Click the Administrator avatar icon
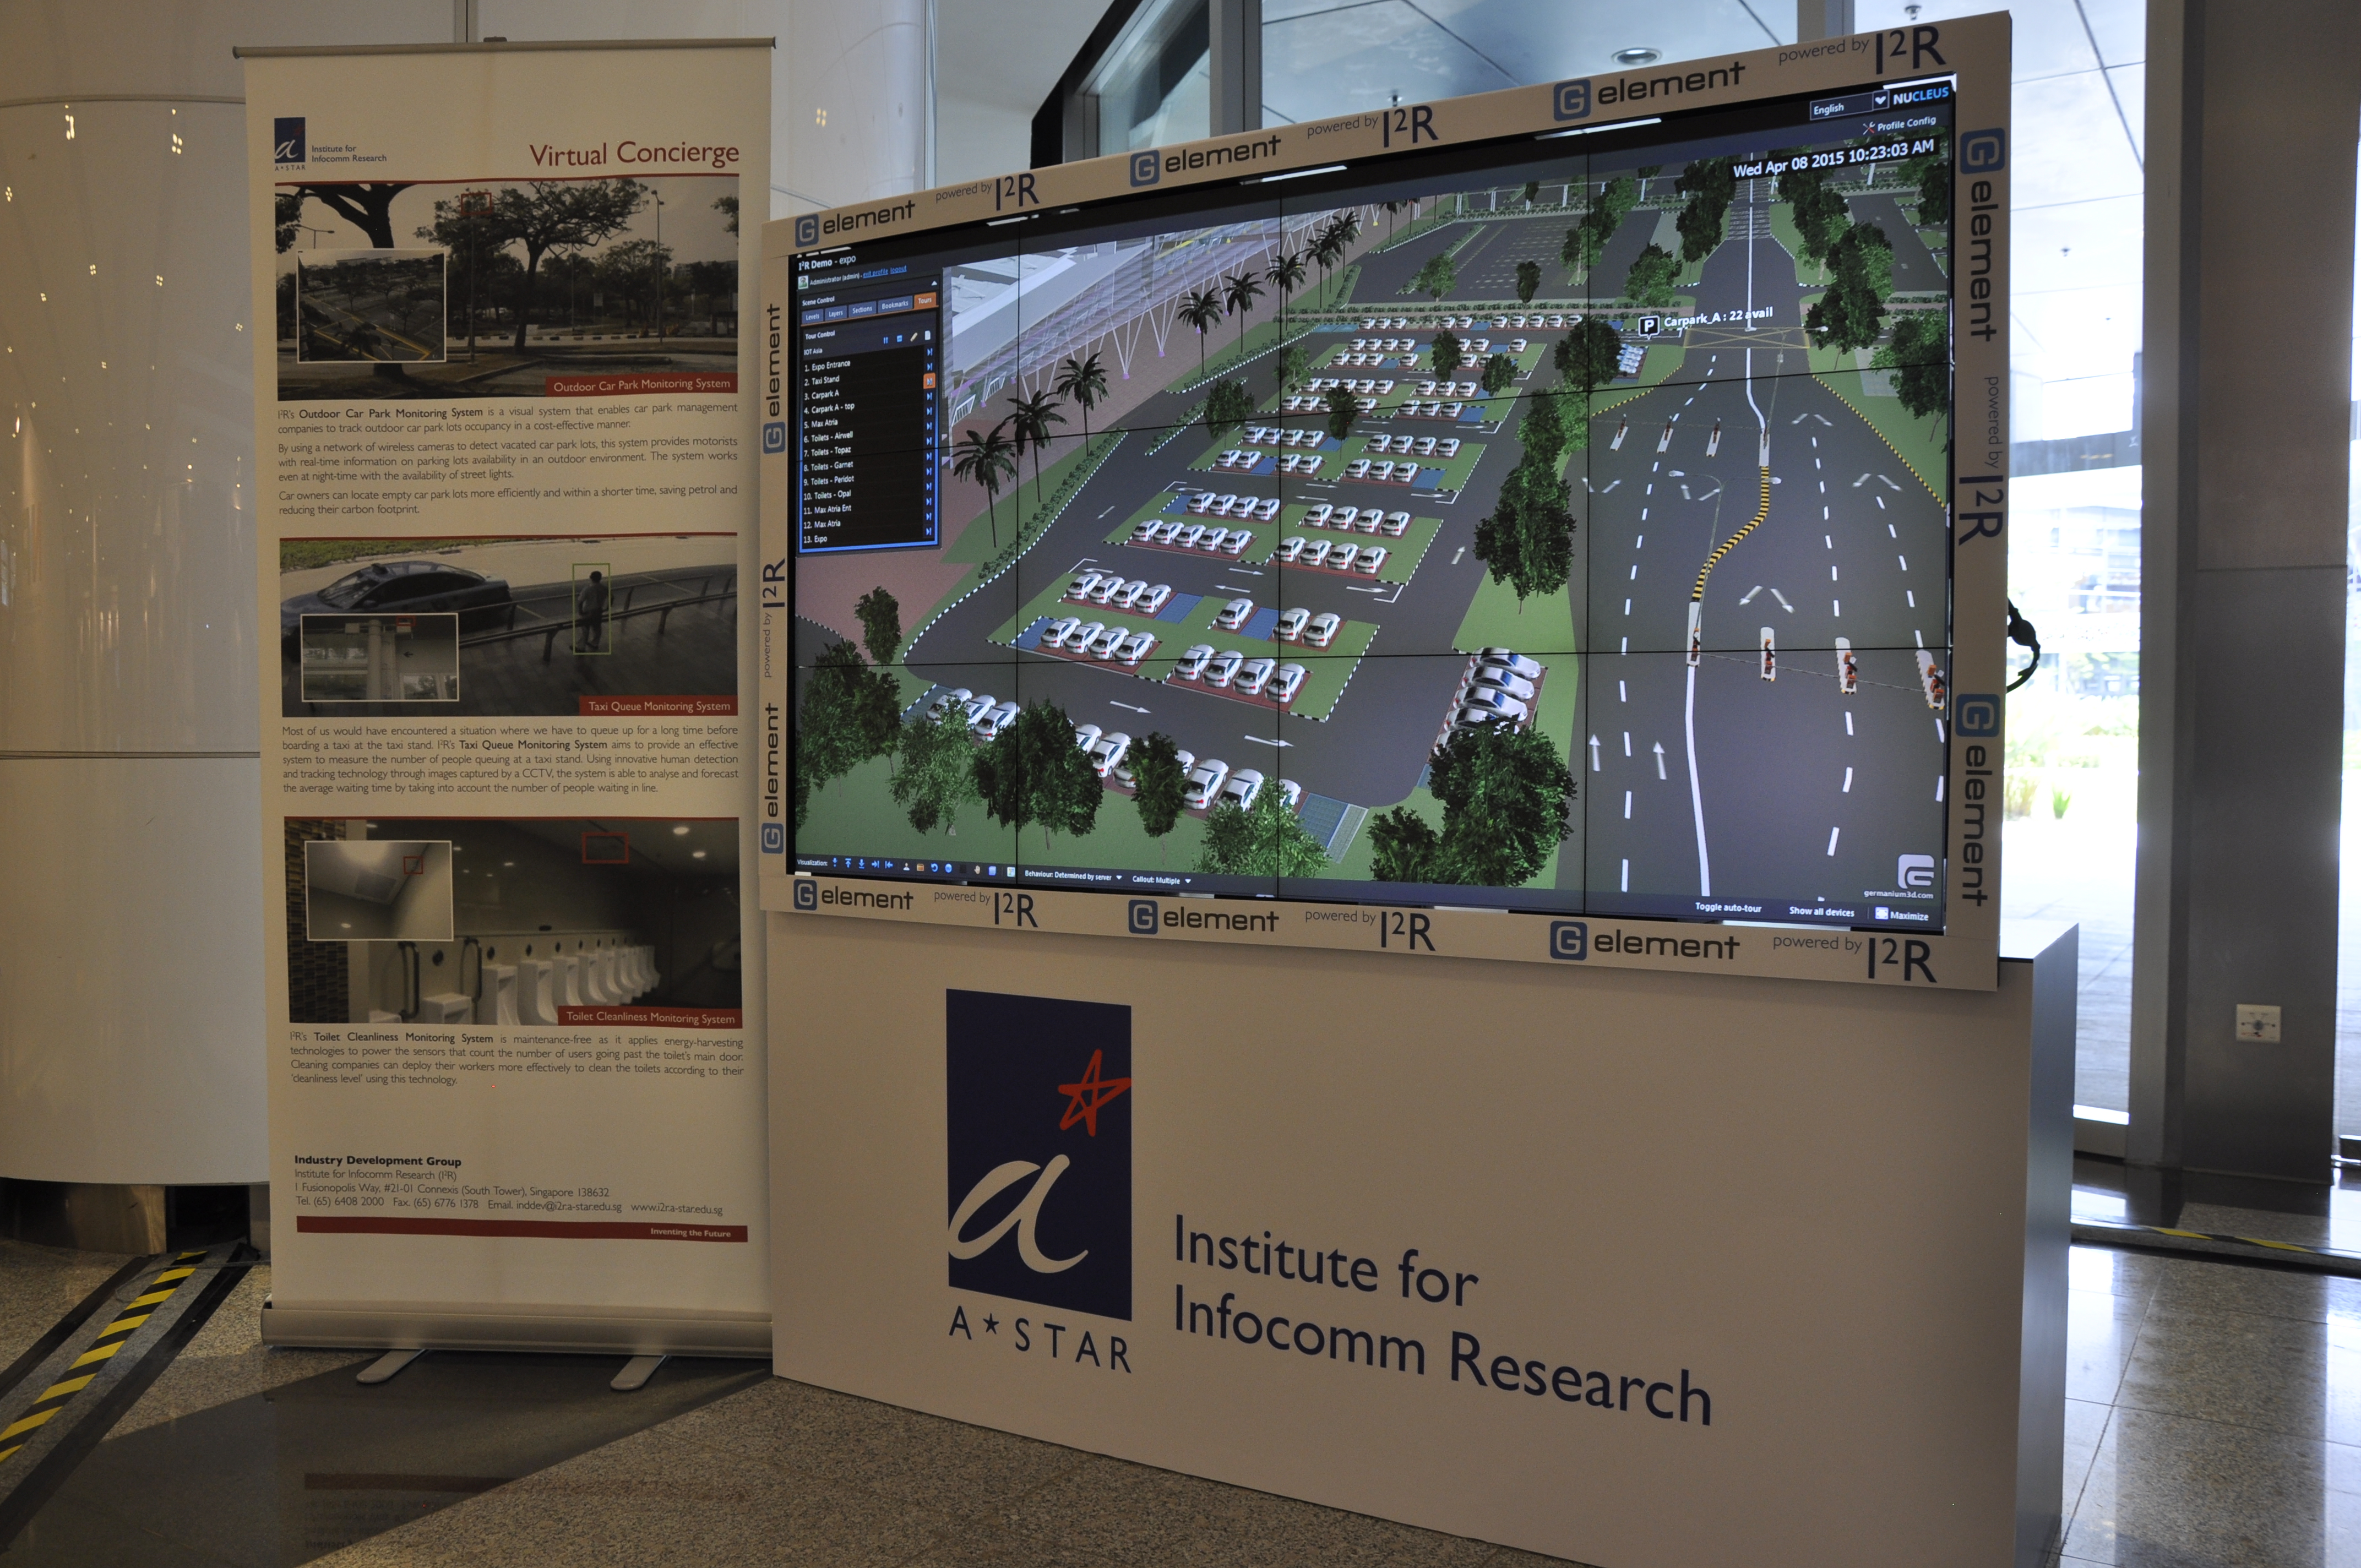This screenshot has width=2361, height=1568. tap(803, 282)
